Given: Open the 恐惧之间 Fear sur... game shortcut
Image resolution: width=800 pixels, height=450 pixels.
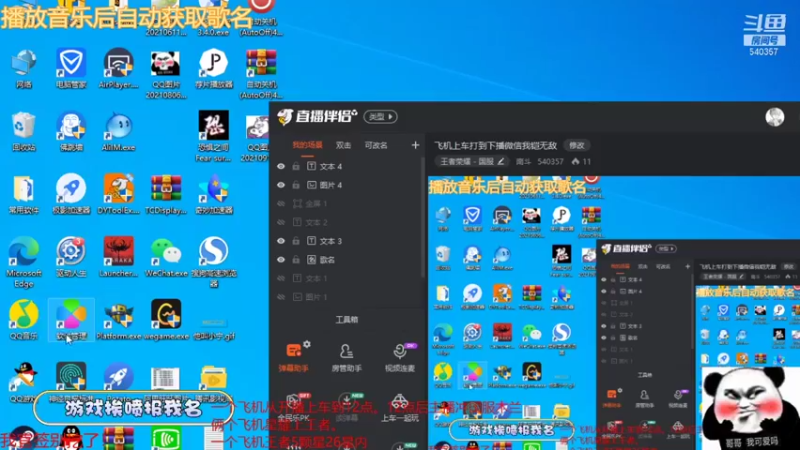Looking at the screenshot, I should [214, 137].
